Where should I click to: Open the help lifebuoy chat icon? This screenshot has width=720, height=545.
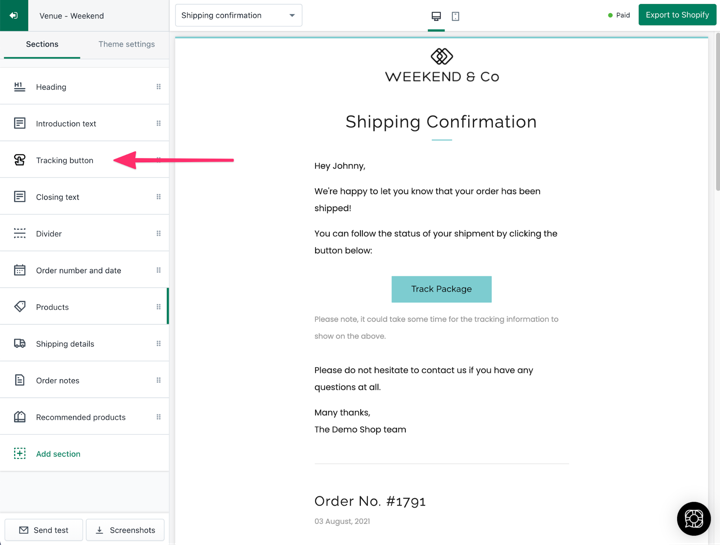pos(693,518)
